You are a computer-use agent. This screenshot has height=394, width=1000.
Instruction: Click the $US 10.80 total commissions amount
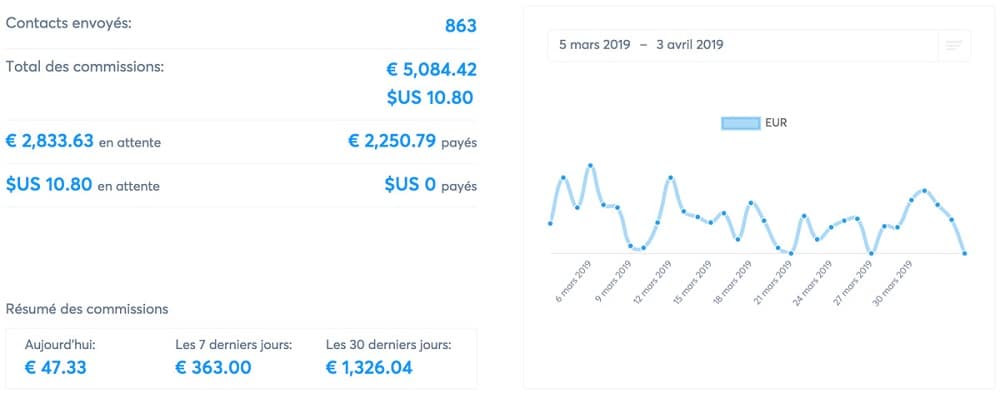[430, 98]
